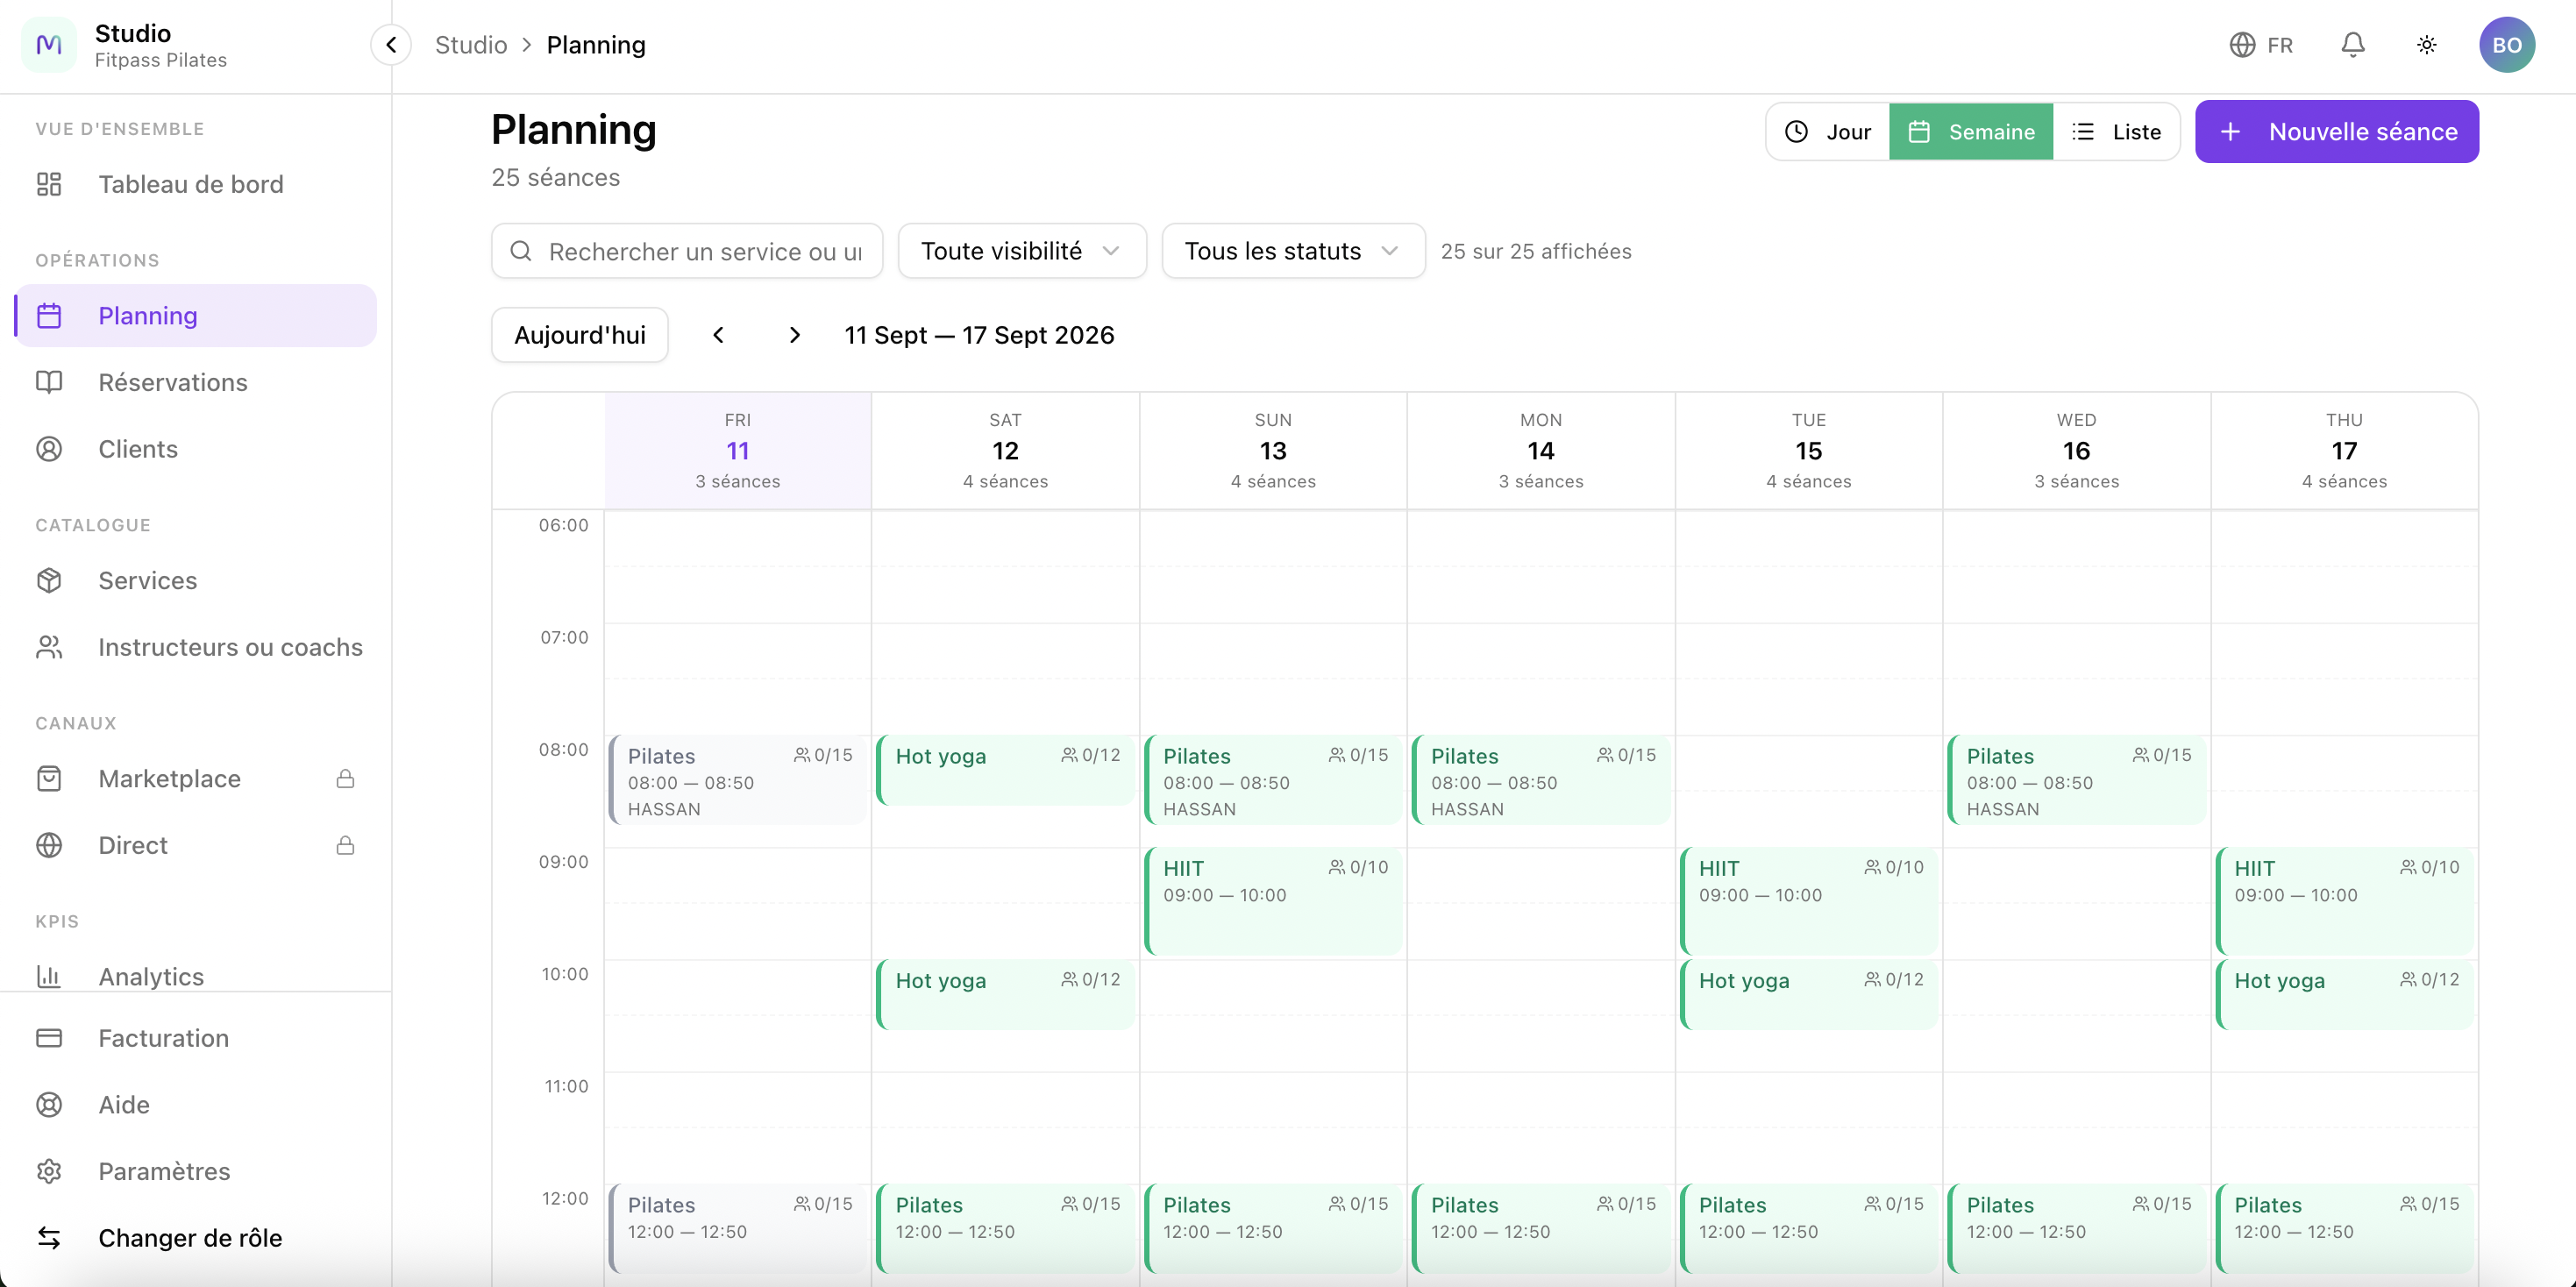2576x1287 pixels.
Task: Click the lock icon beside Marketplace
Action: pos(345,779)
